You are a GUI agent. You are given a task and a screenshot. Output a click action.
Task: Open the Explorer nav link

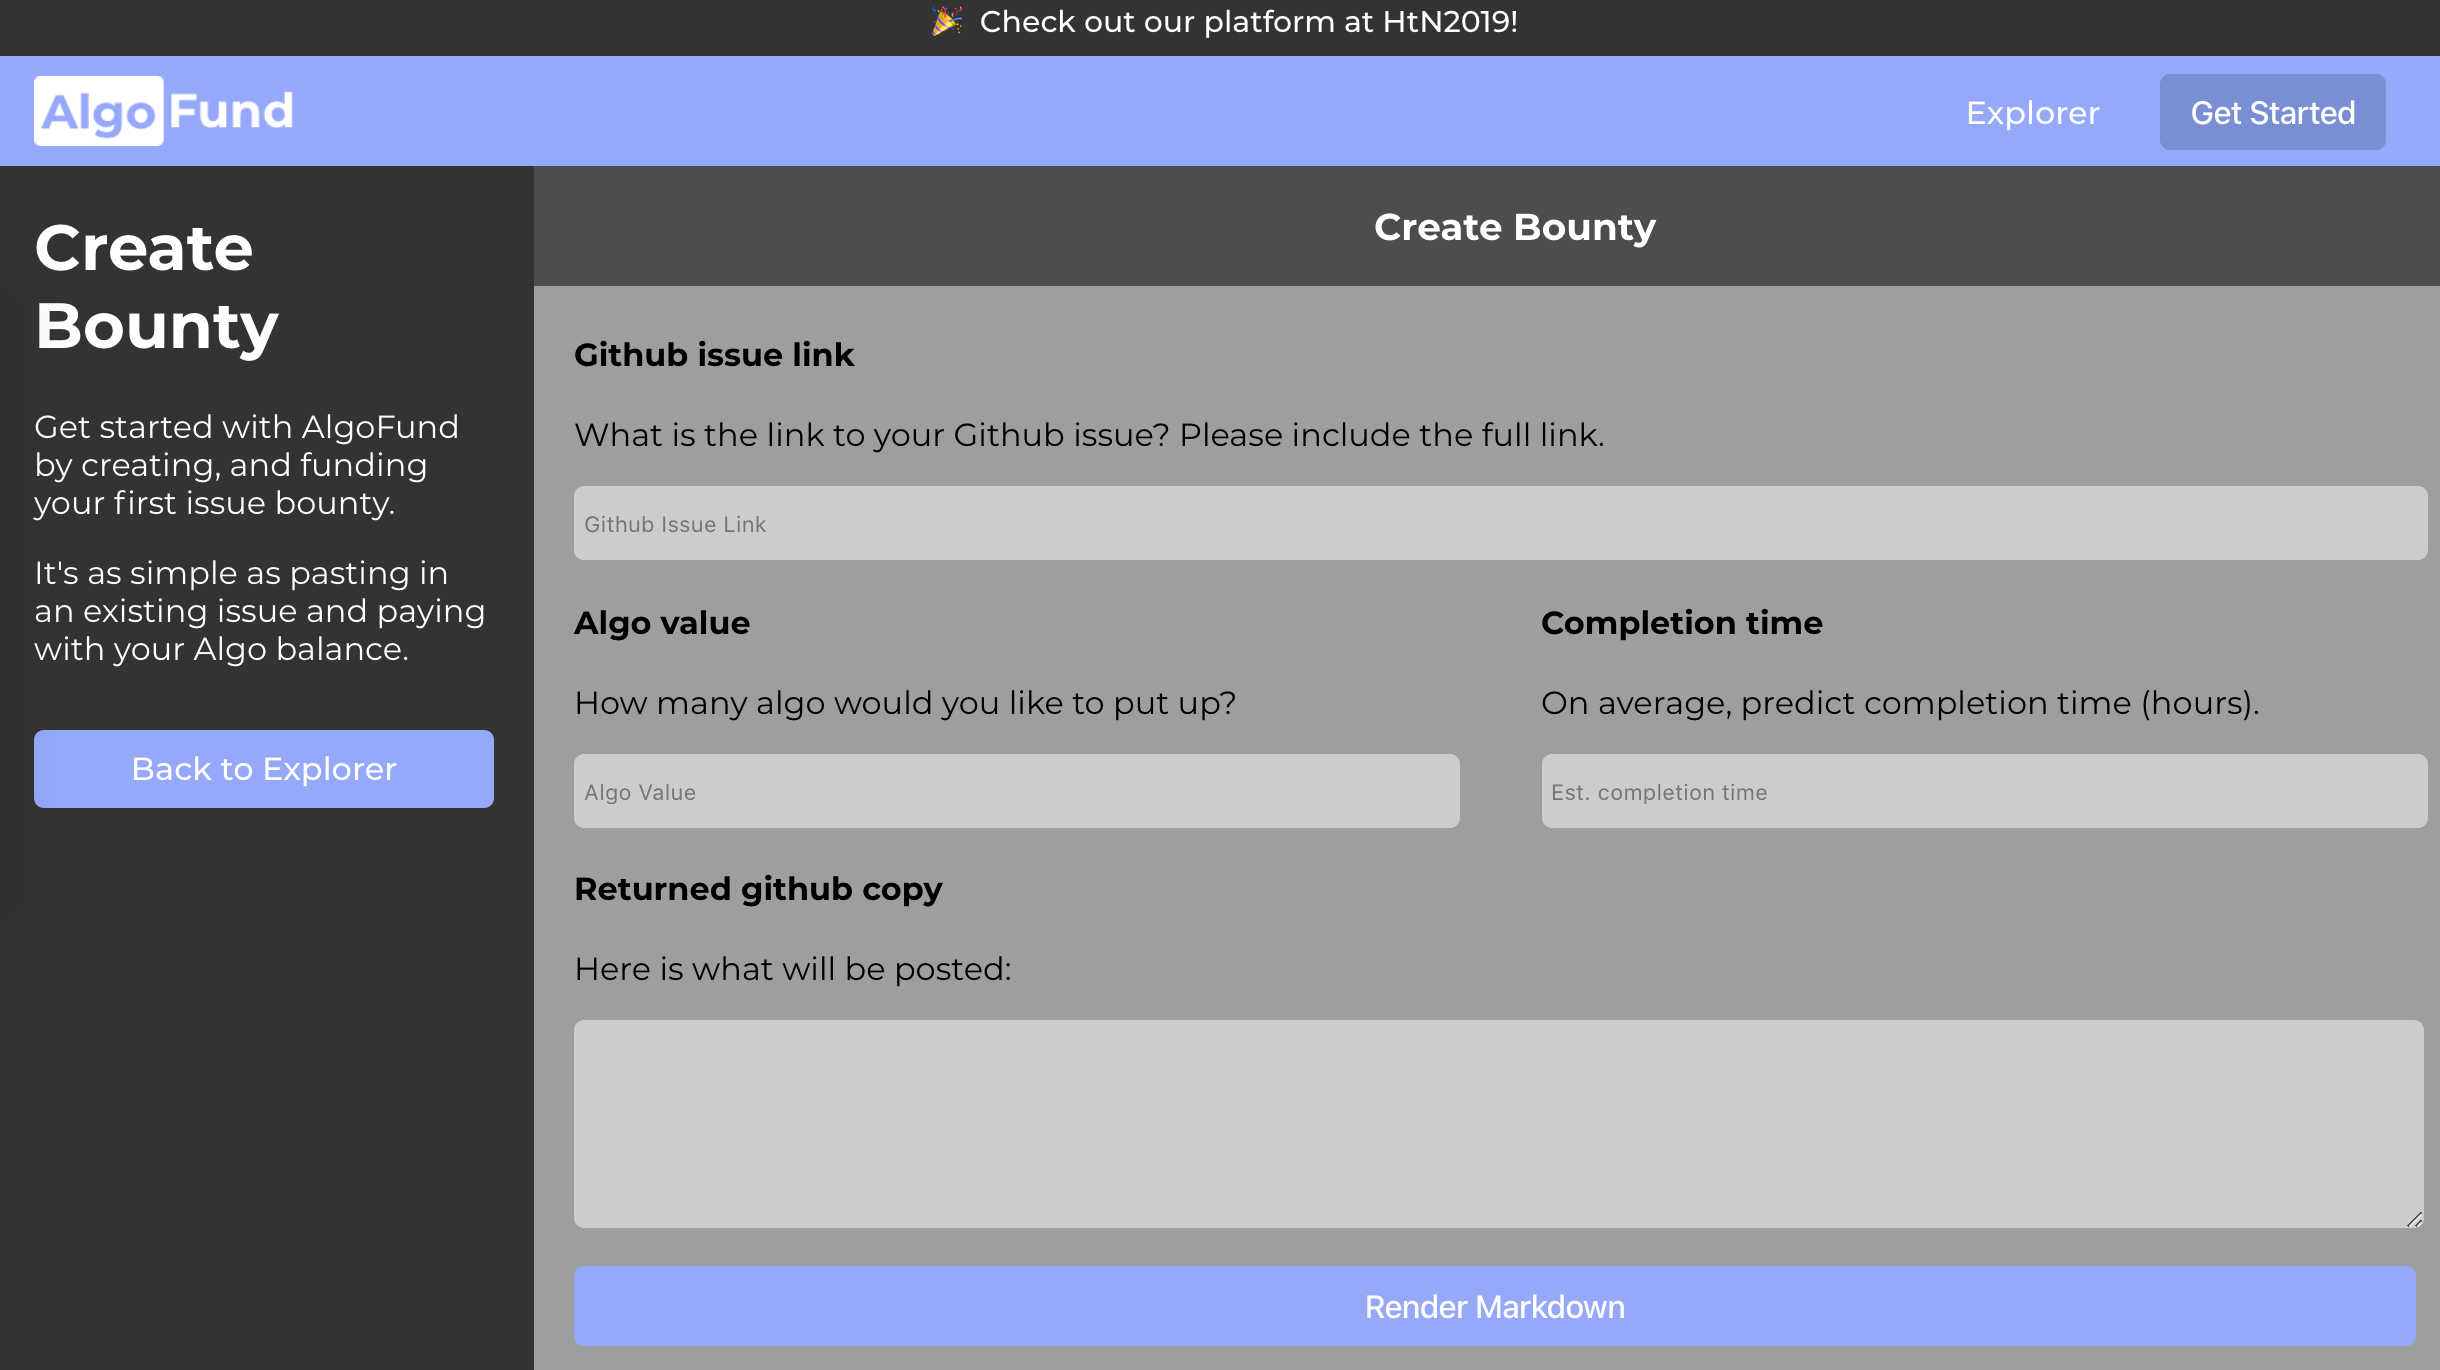[2032, 113]
